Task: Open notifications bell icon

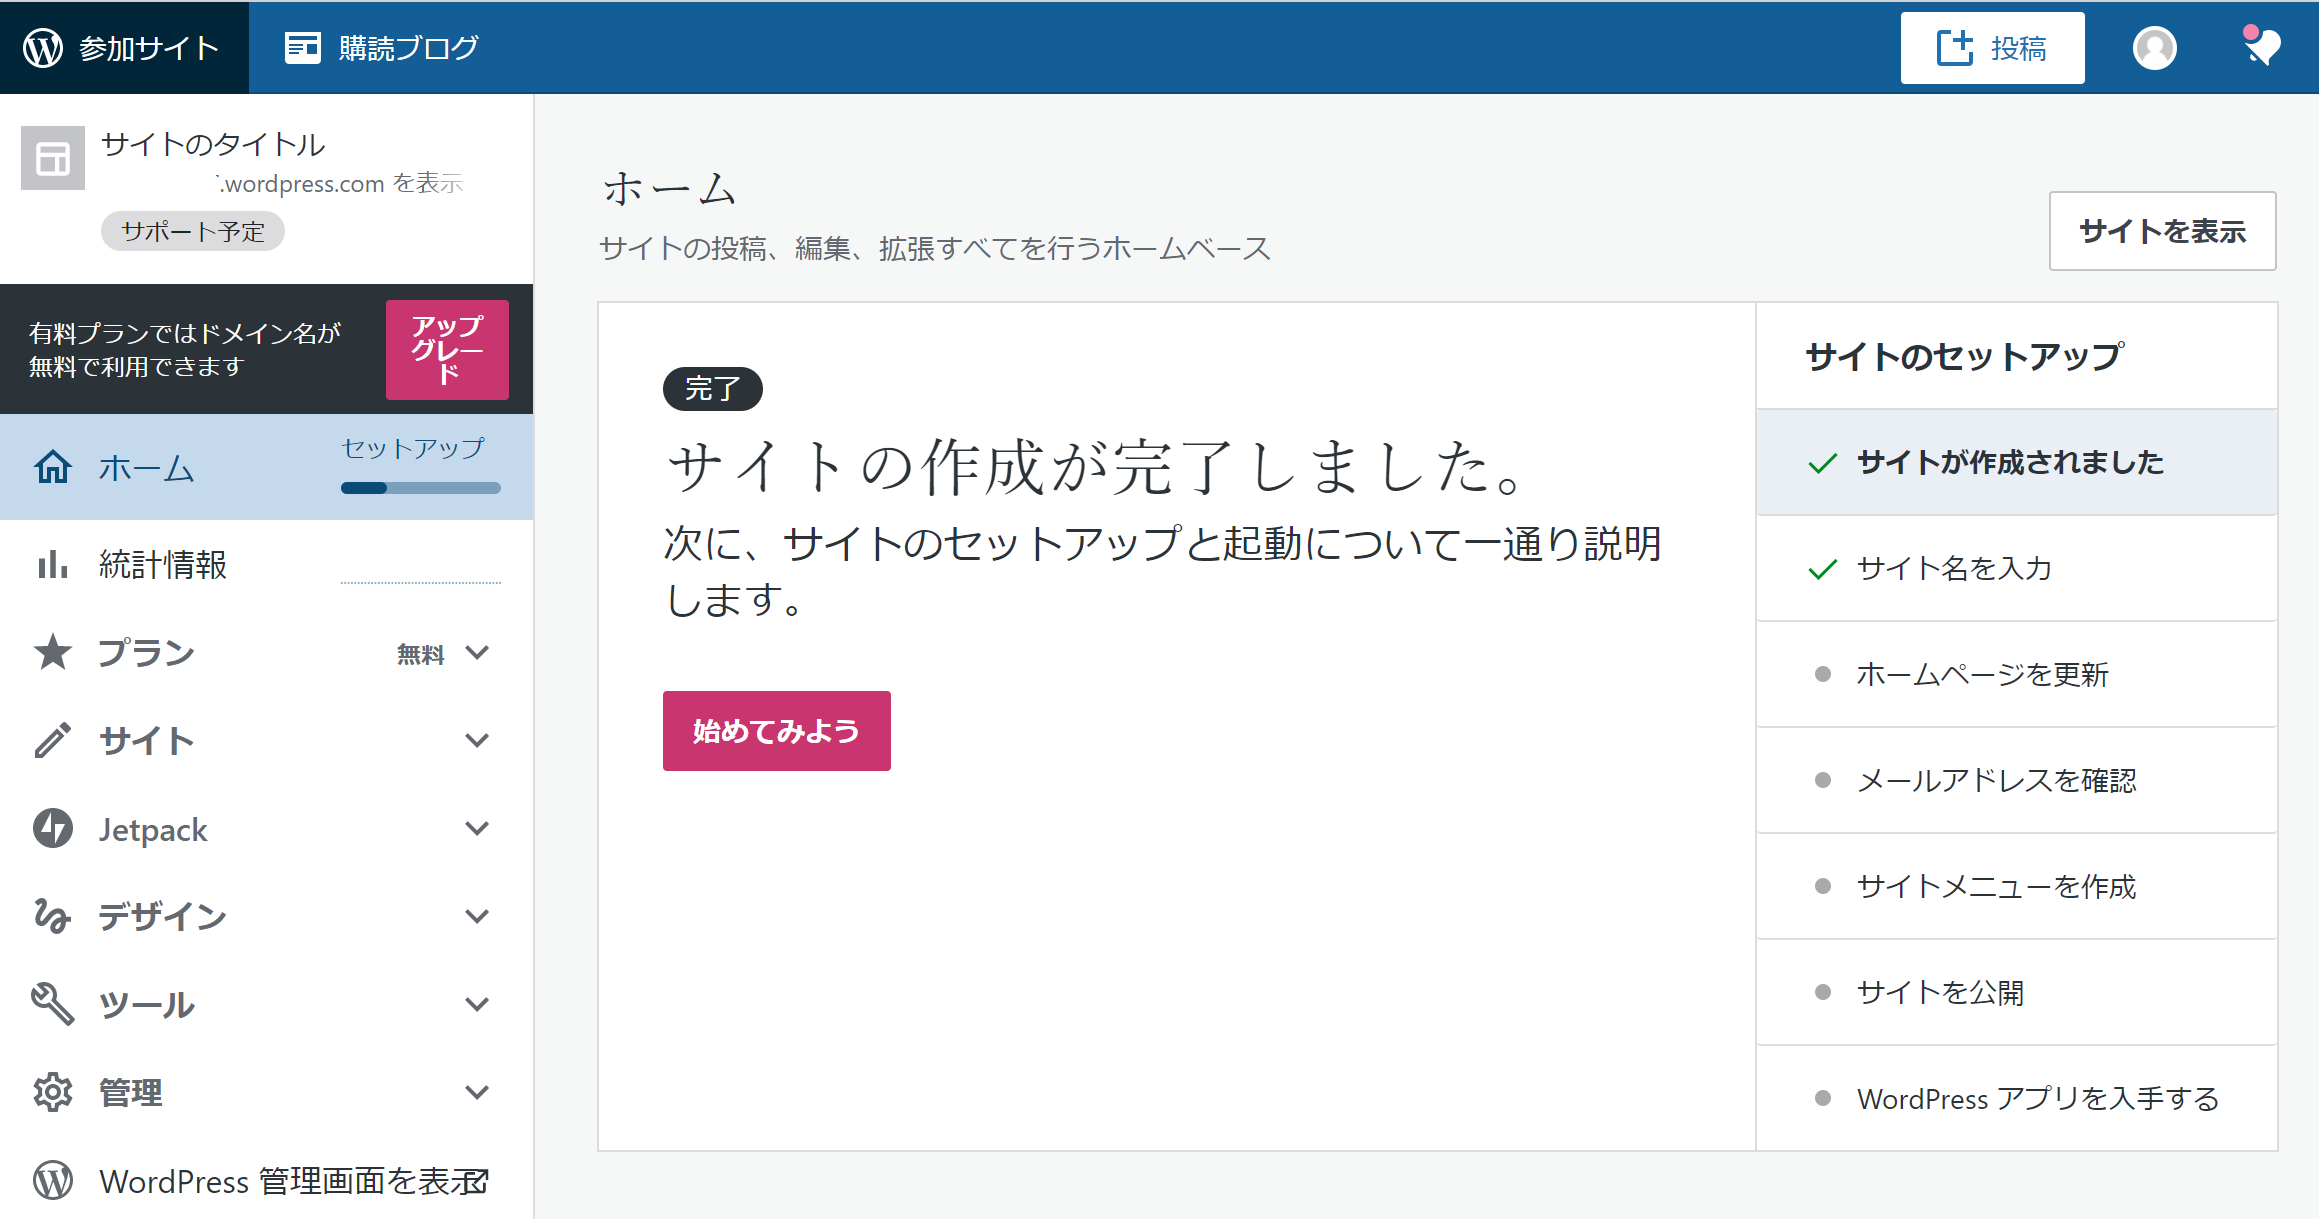Action: [2261, 47]
